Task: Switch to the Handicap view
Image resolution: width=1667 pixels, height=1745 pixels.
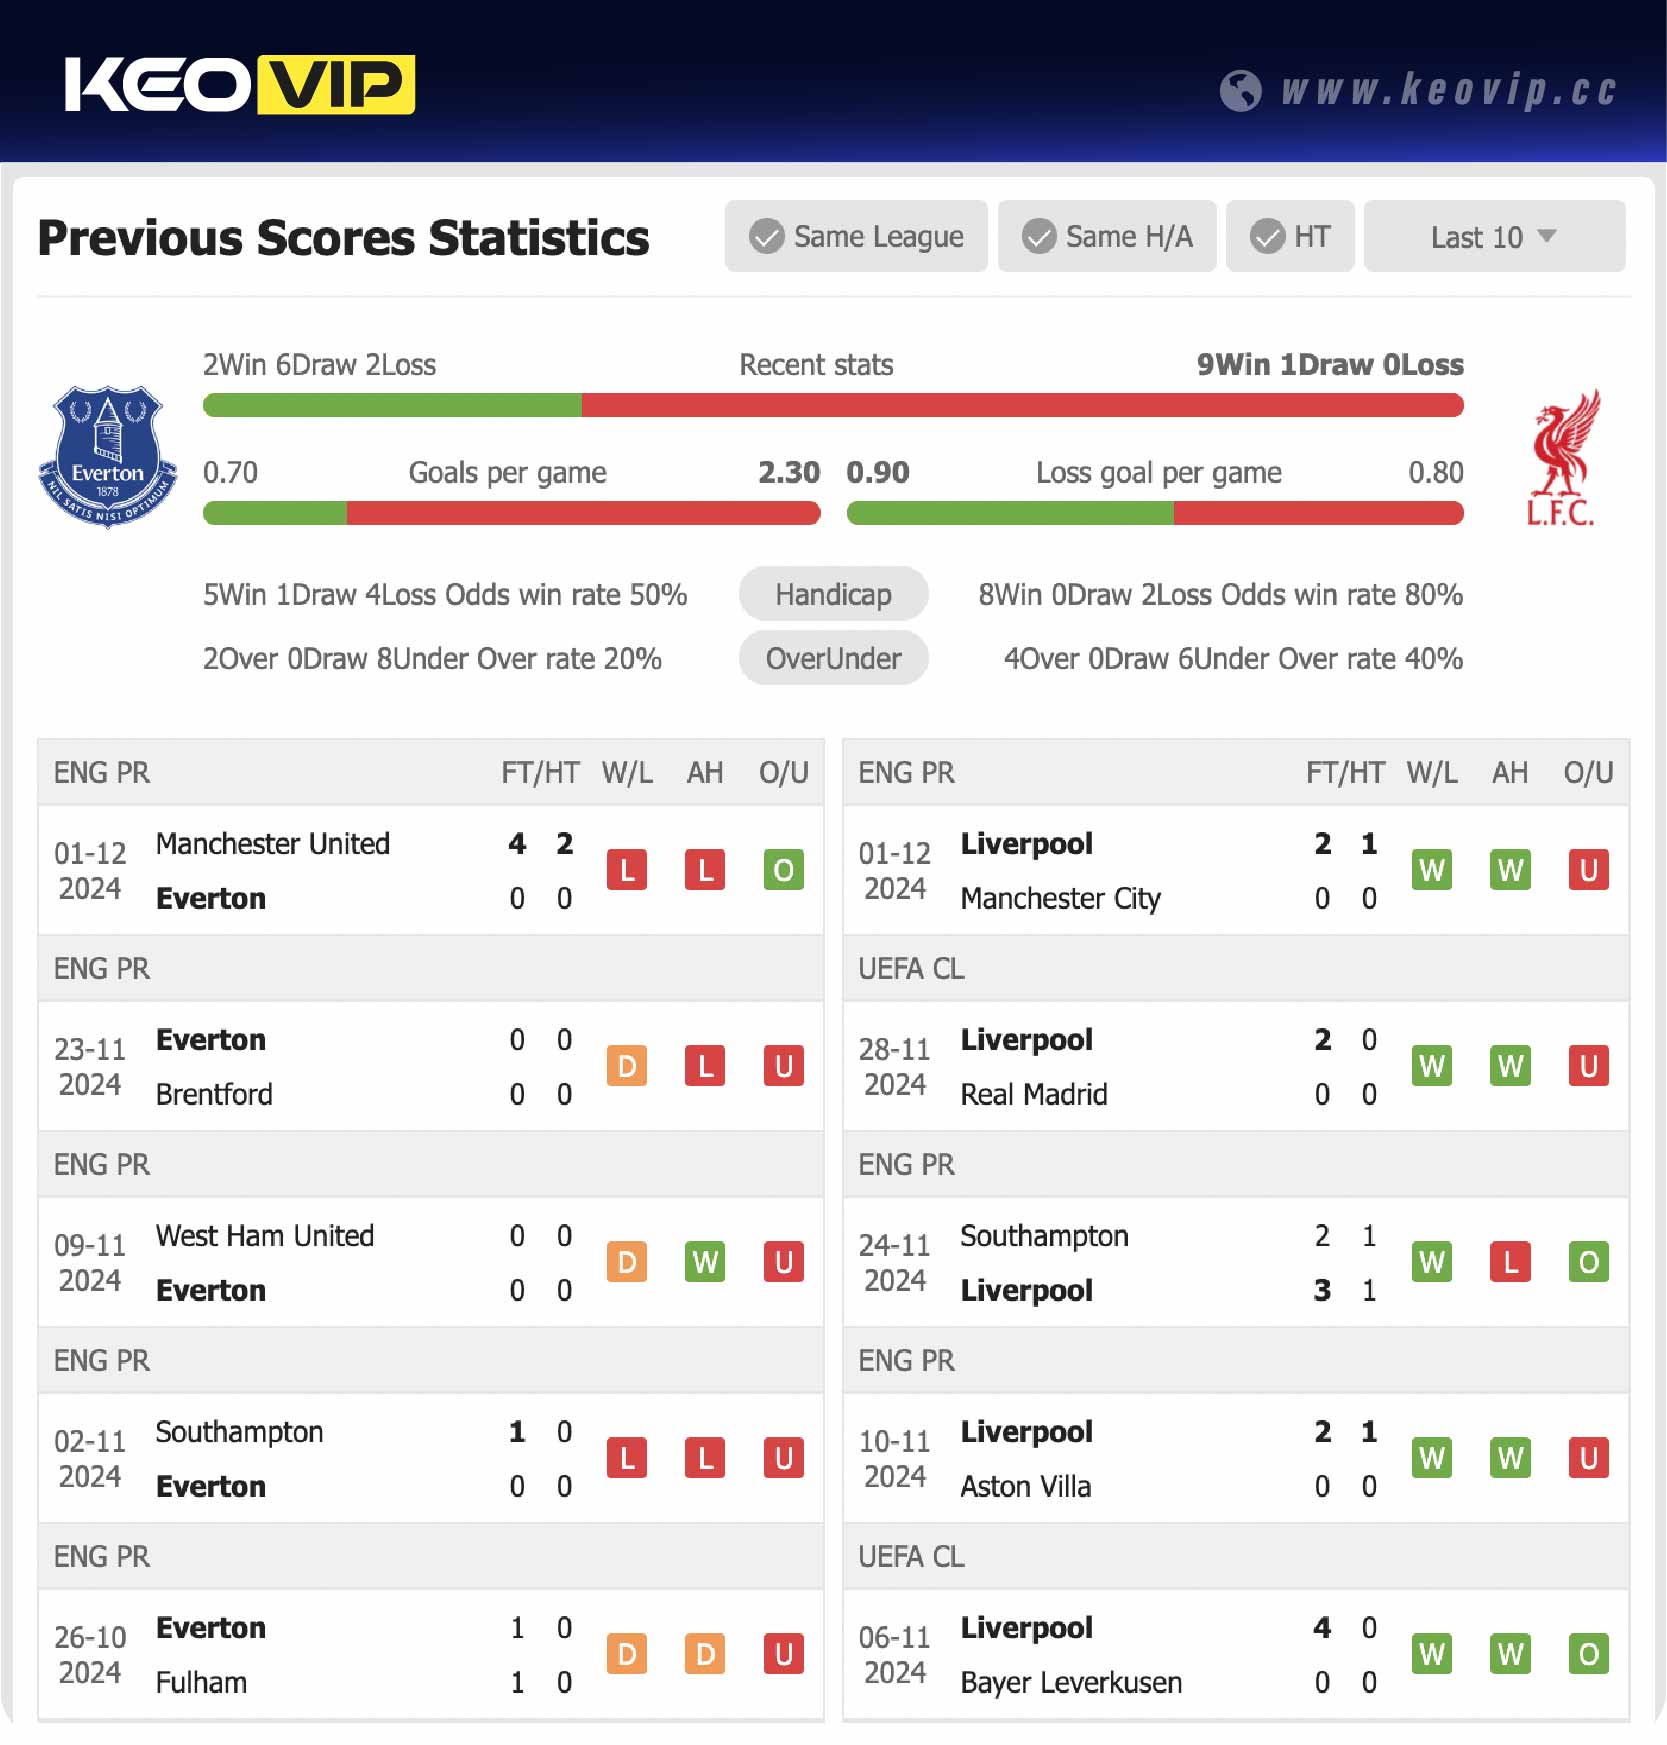Action: (833, 594)
